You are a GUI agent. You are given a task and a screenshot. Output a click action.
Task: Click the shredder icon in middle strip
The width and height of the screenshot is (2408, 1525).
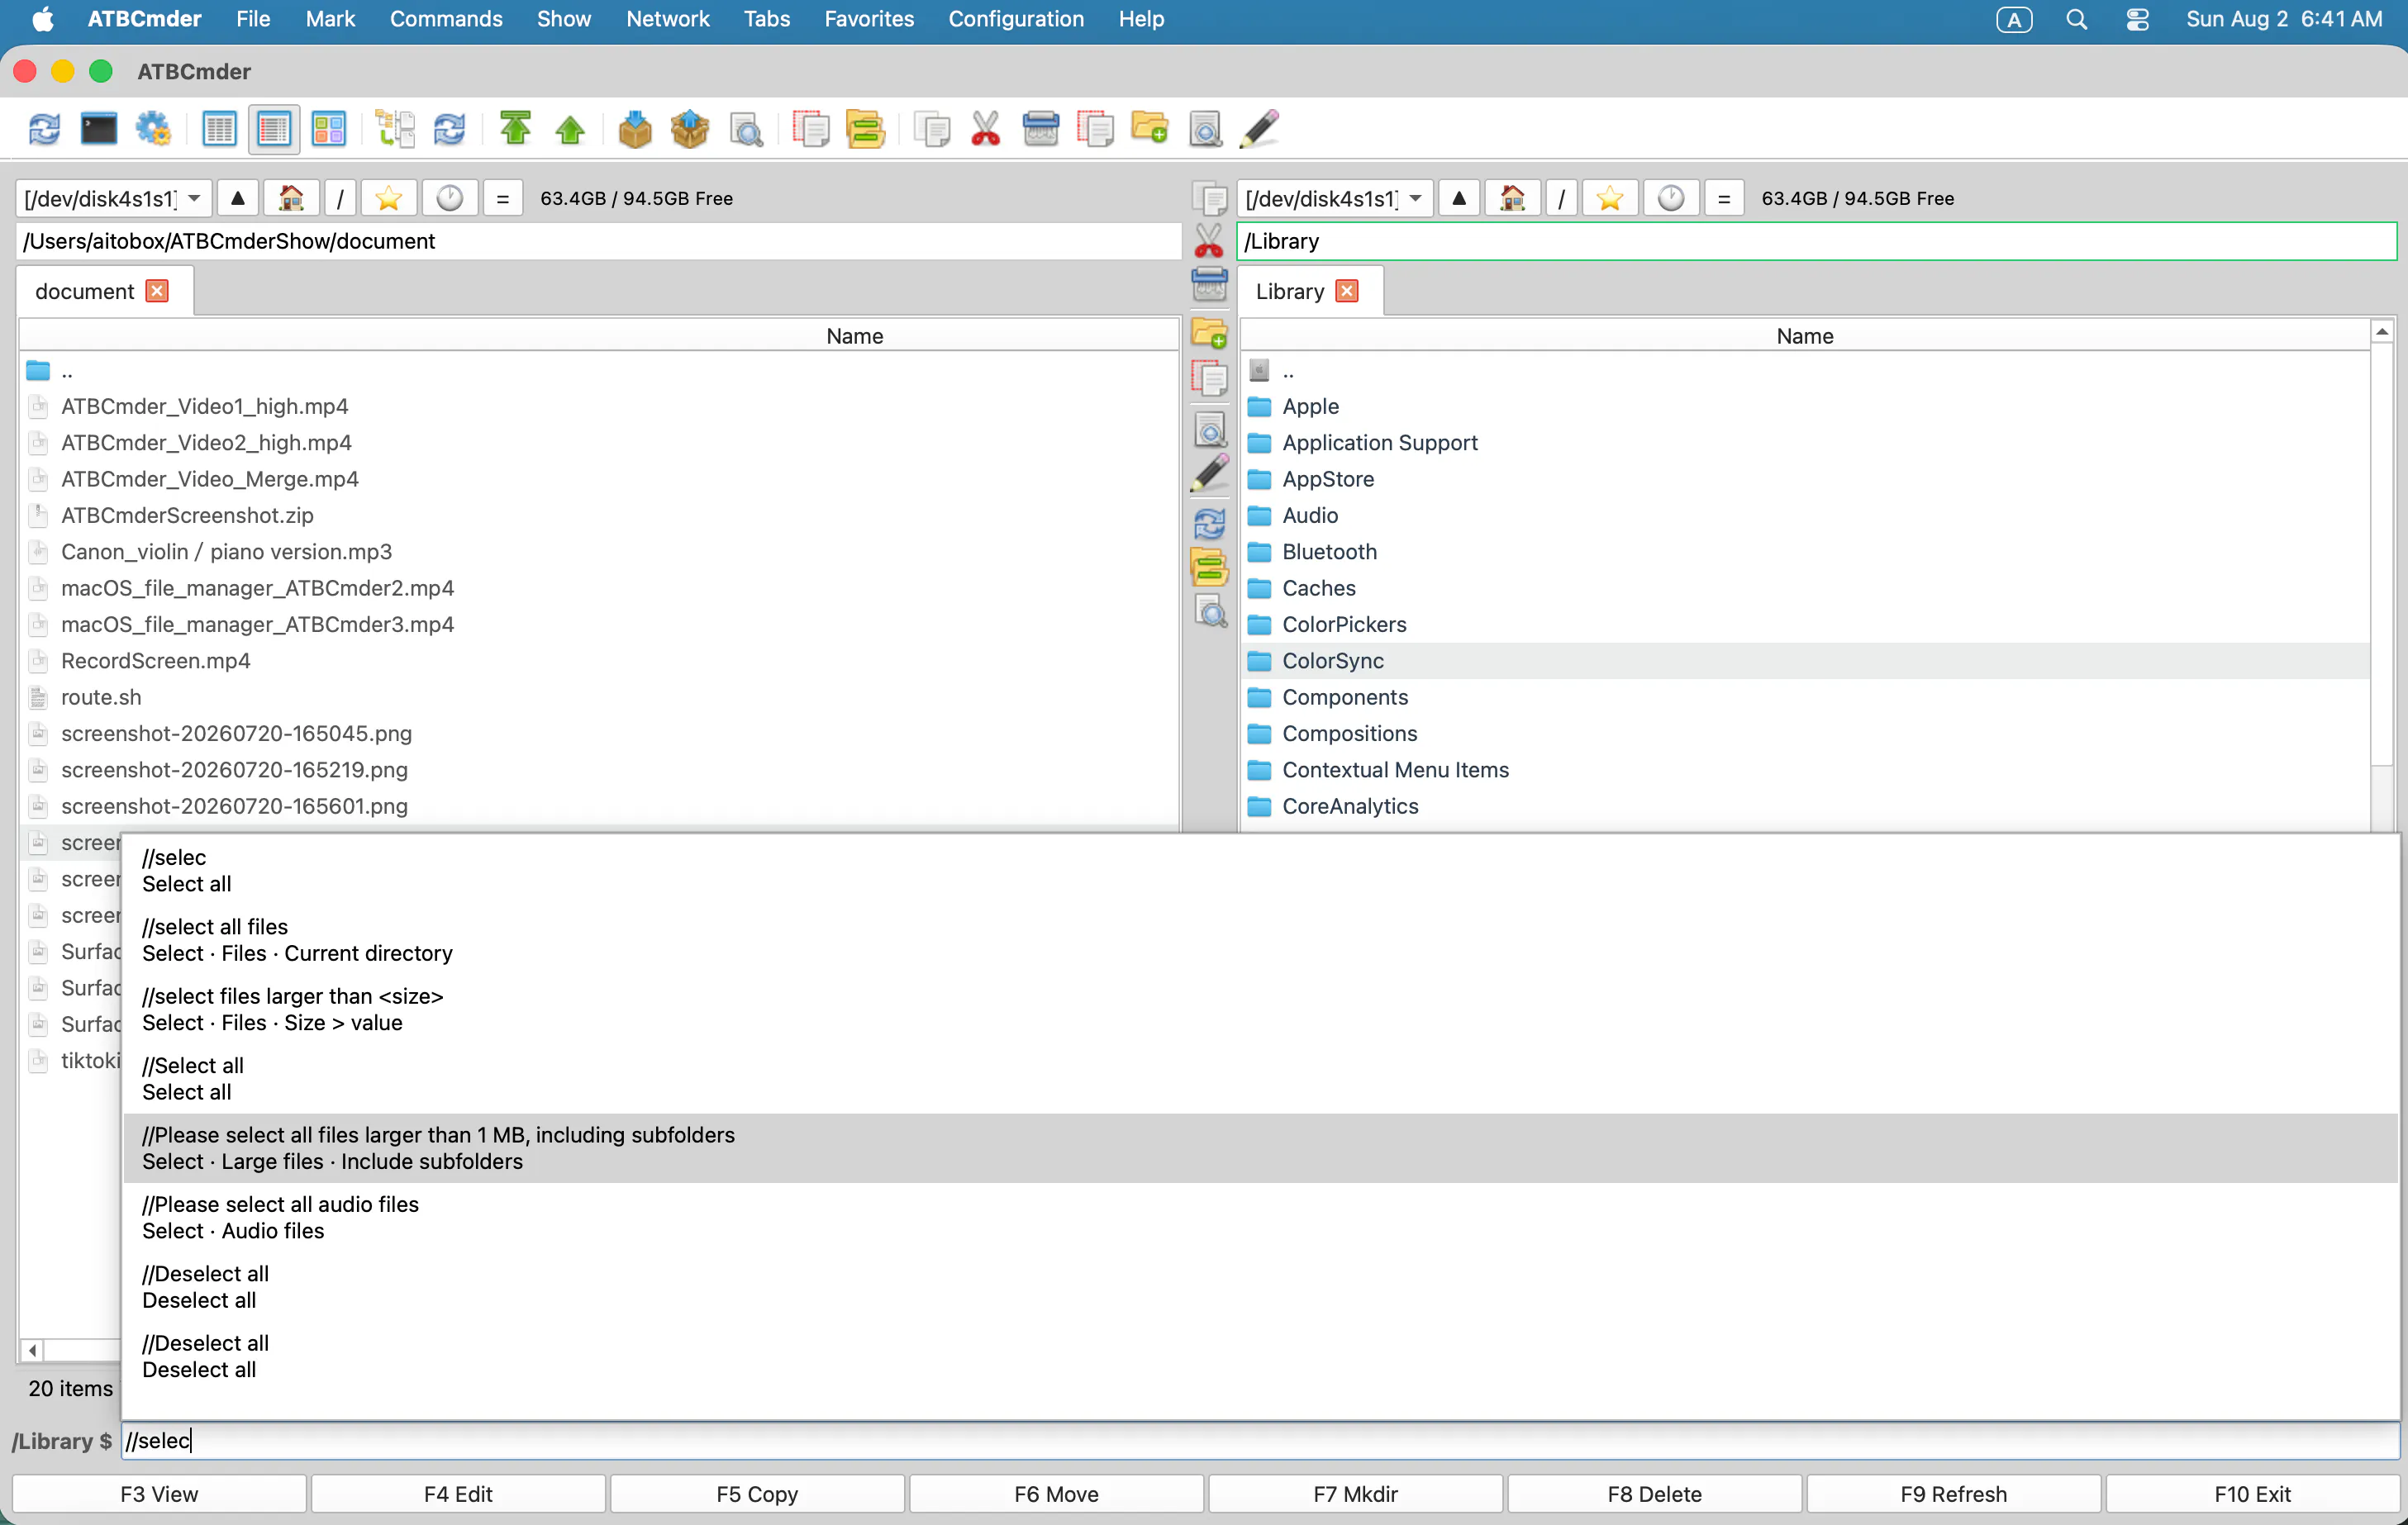(1209, 285)
